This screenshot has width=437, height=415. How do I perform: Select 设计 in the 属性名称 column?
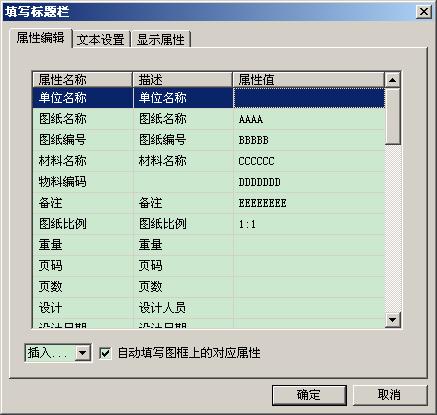[x=83, y=308]
